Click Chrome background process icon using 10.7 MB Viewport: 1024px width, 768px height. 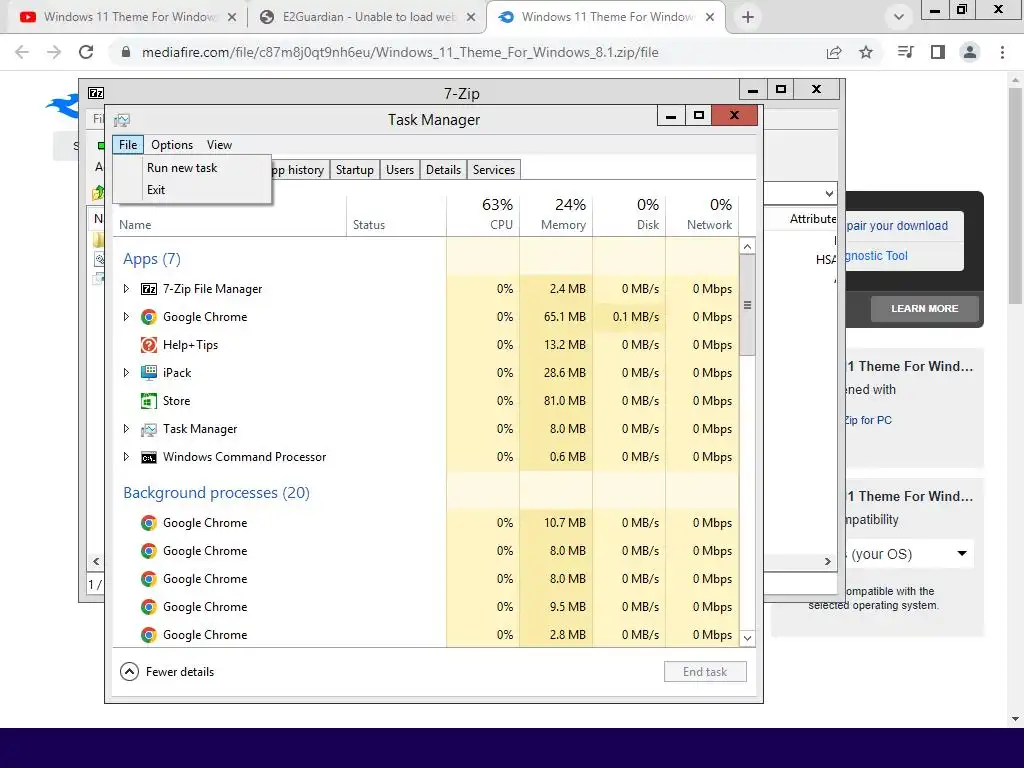click(149, 523)
